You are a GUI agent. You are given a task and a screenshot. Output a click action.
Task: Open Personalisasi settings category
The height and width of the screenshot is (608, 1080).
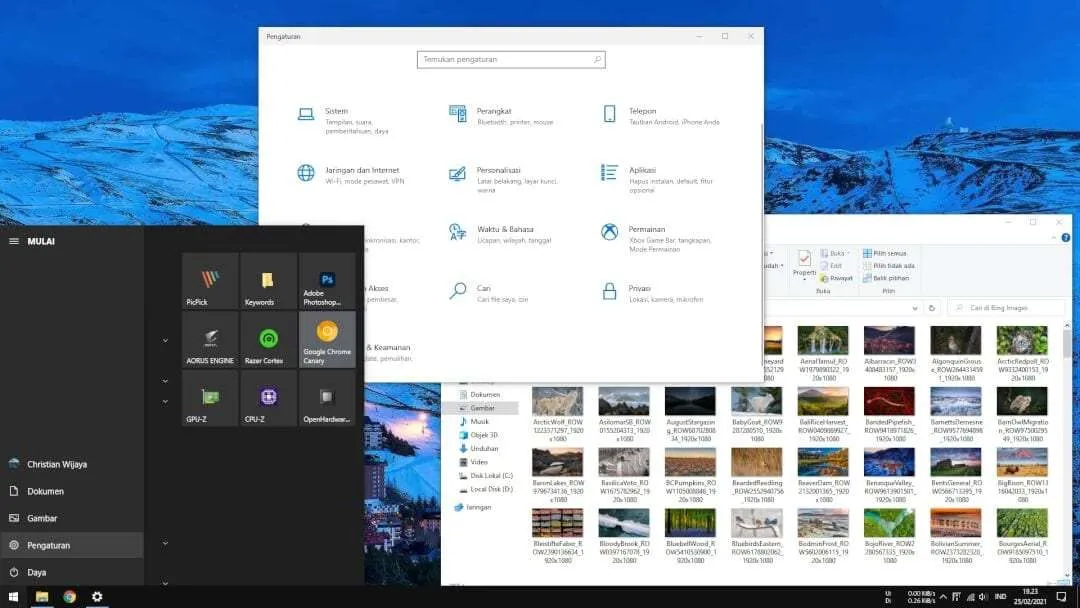503,179
